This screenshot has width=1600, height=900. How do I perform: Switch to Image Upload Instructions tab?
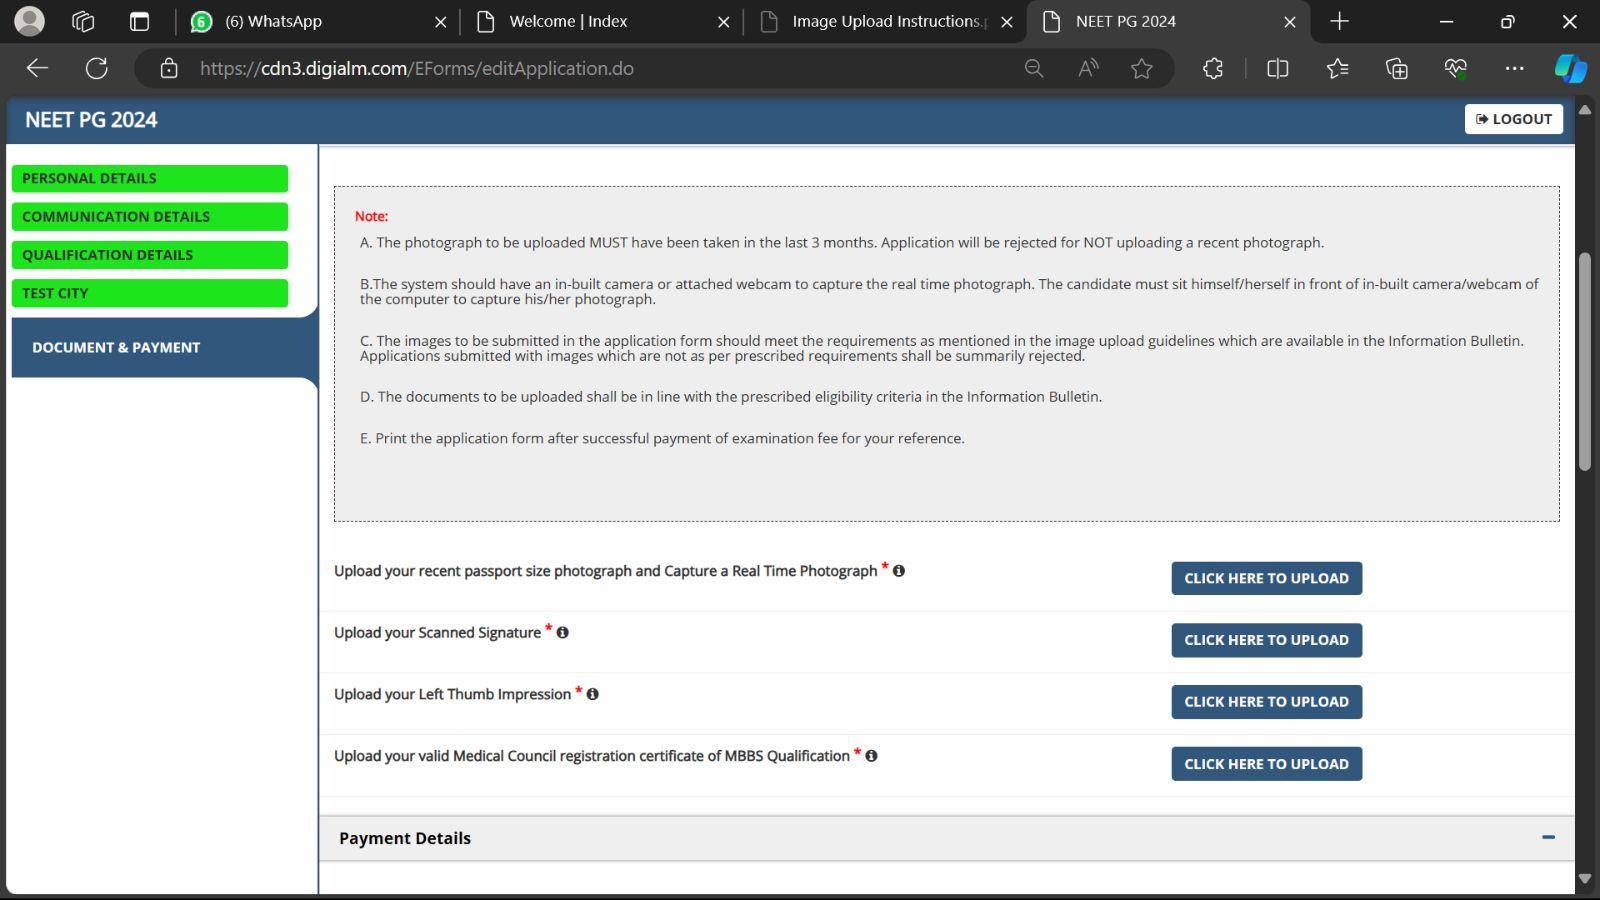(885, 21)
